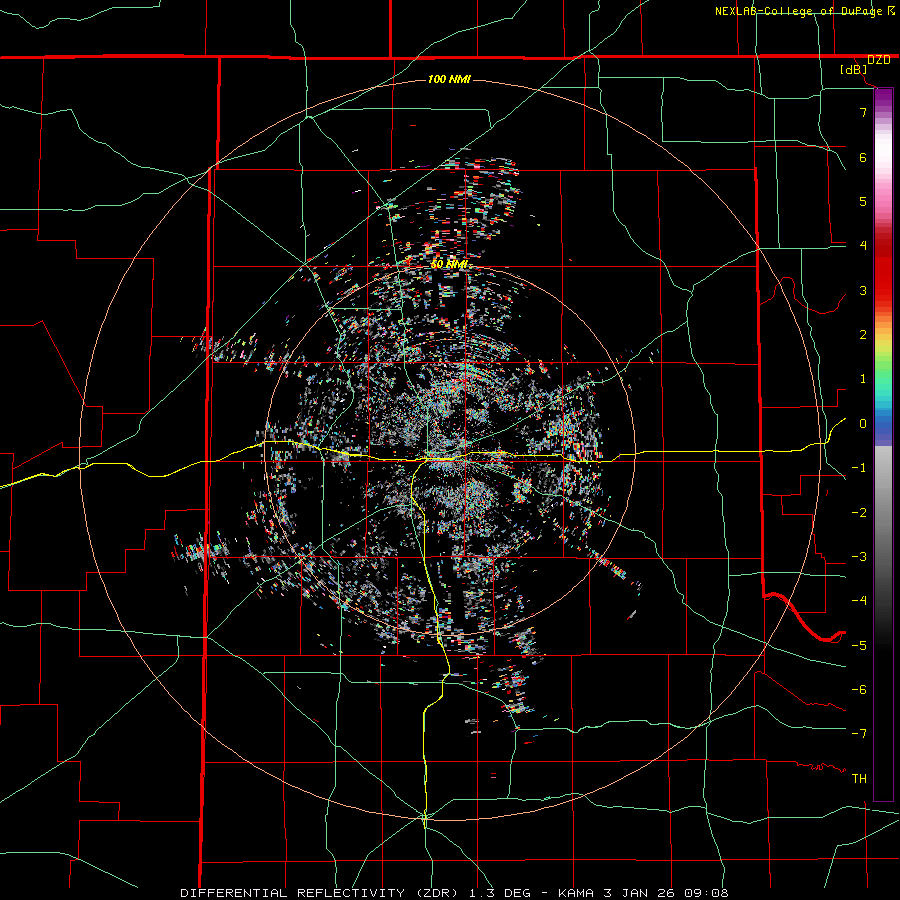Screen dimensions: 900x900
Task: Click the -1 value on the color scale
Action: (859, 468)
